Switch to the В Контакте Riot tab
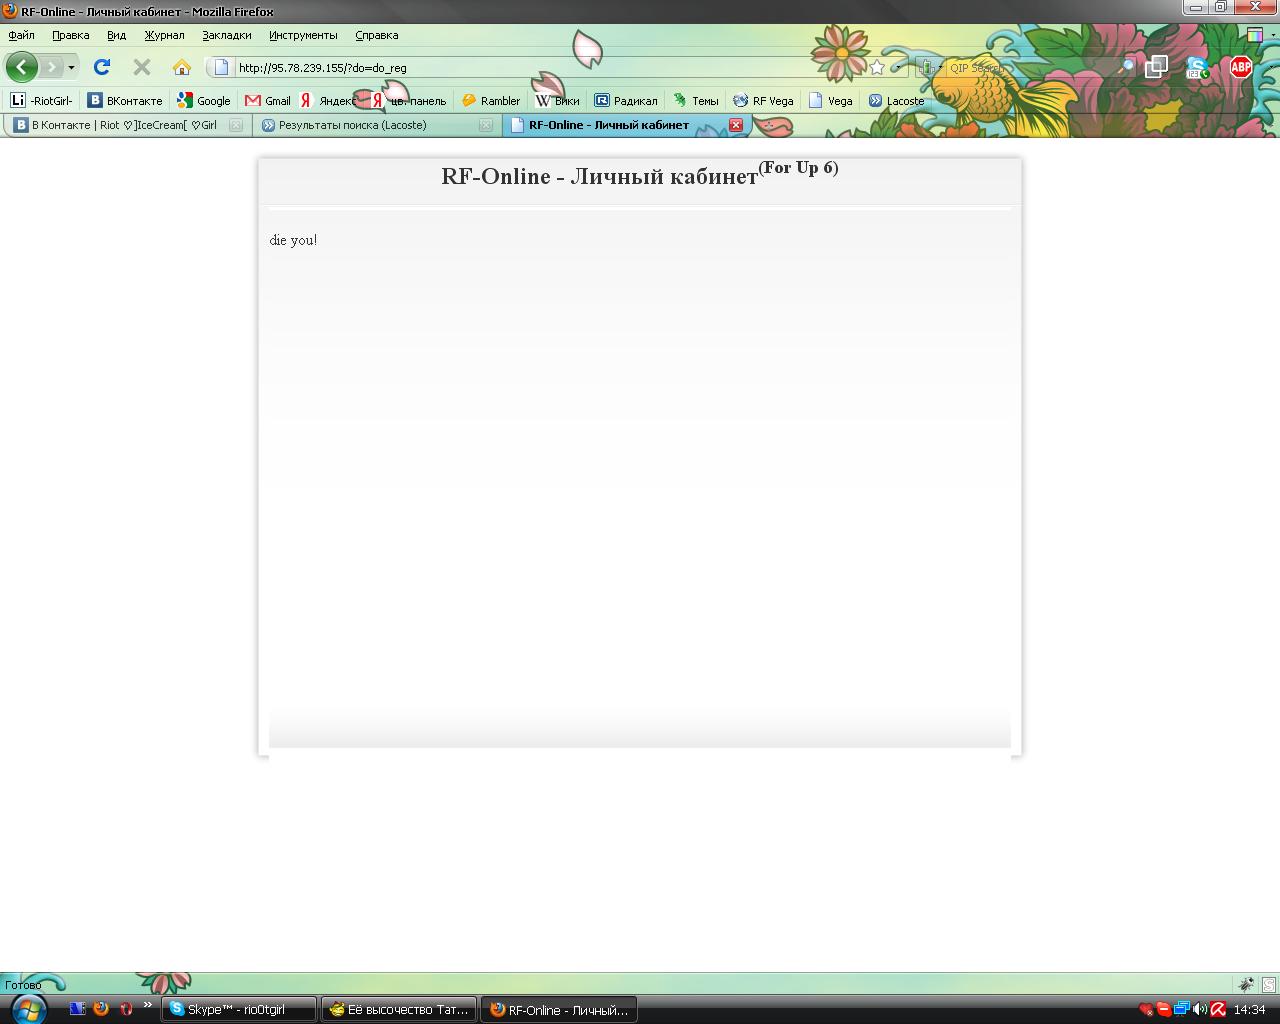Image resolution: width=1280 pixels, height=1024 pixels. tap(126, 125)
